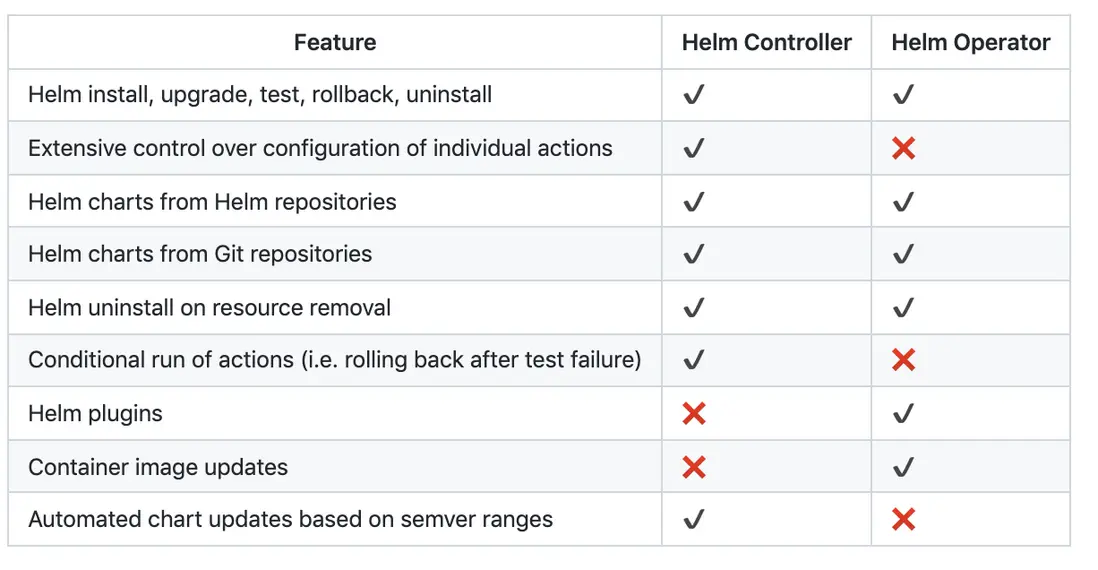
Task: Click Helm Operator checkmark for Helm repositories row
Action: (x=903, y=202)
